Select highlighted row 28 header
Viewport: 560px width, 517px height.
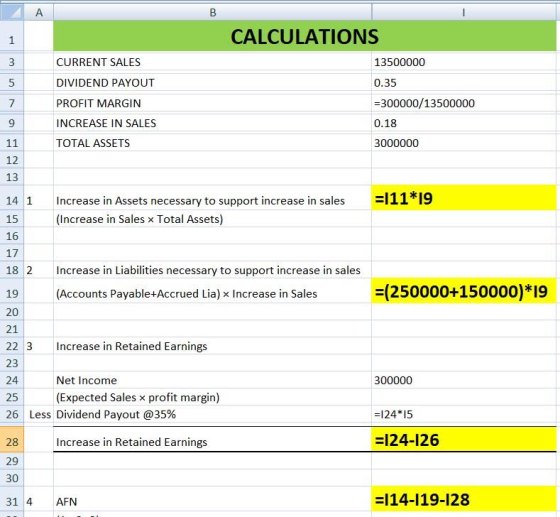coord(12,440)
